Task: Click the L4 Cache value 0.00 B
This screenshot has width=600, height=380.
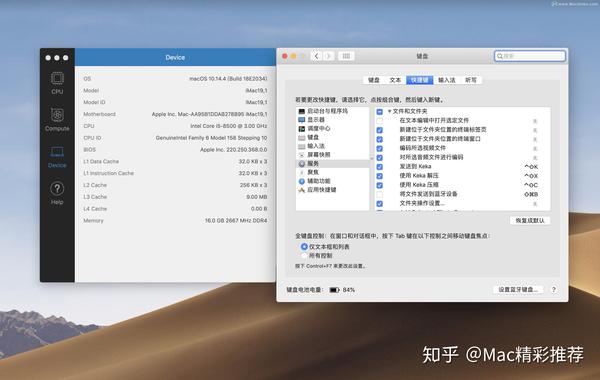Action: (259, 209)
